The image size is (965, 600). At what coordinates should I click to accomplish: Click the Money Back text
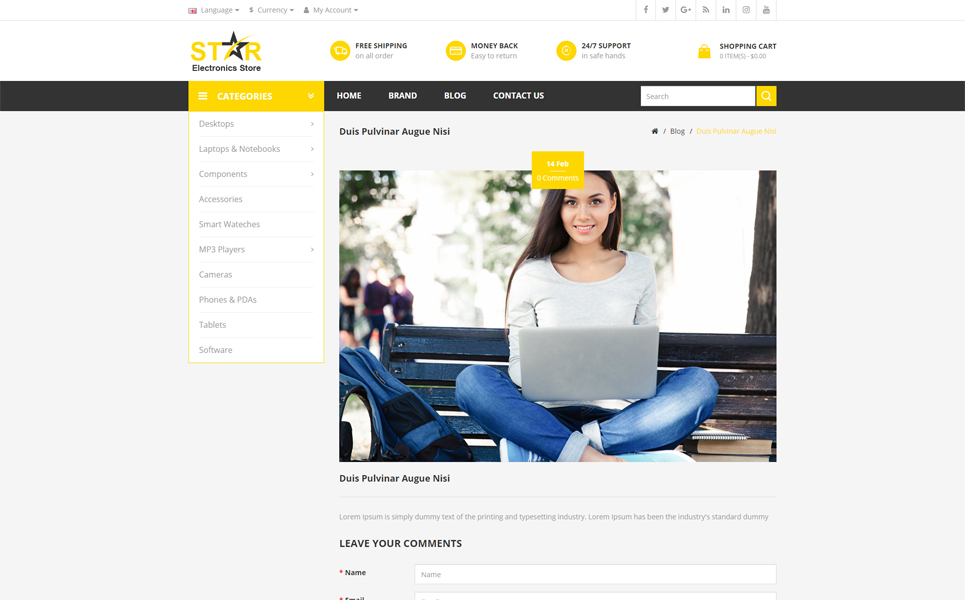tap(494, 46)
